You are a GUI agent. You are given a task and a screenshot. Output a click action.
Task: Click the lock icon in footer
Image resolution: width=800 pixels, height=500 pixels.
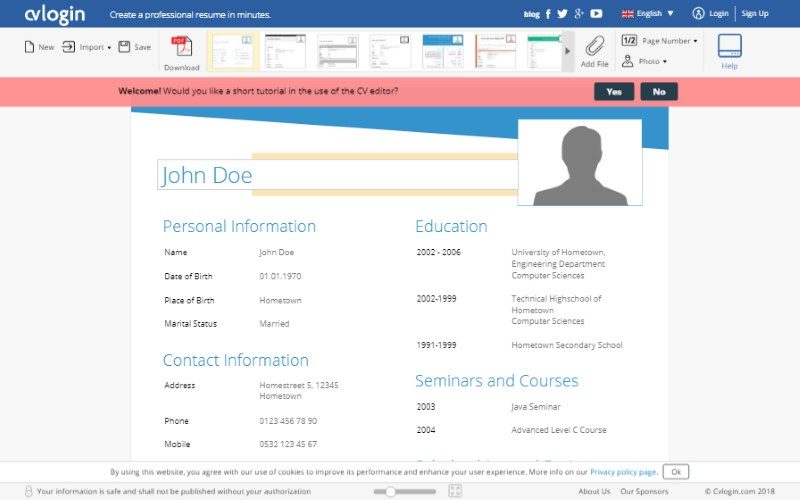tap(29, 491)
